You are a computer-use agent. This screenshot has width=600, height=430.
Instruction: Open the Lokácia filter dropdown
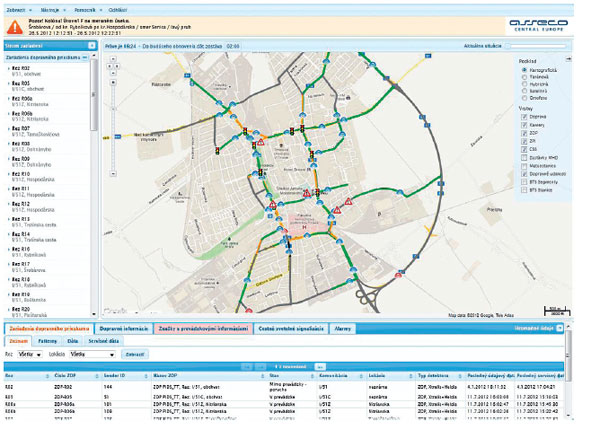[82, 354]
